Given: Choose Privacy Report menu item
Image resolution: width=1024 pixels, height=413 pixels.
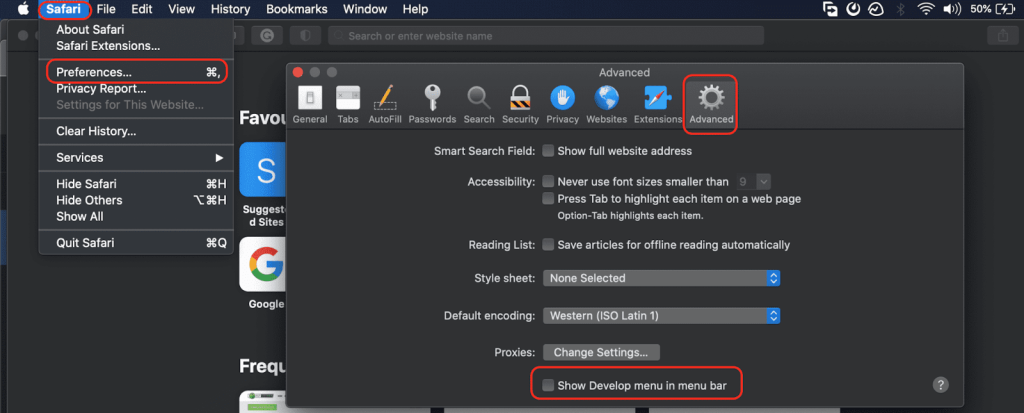Looking at the screenshot, I should coord(136,89).
